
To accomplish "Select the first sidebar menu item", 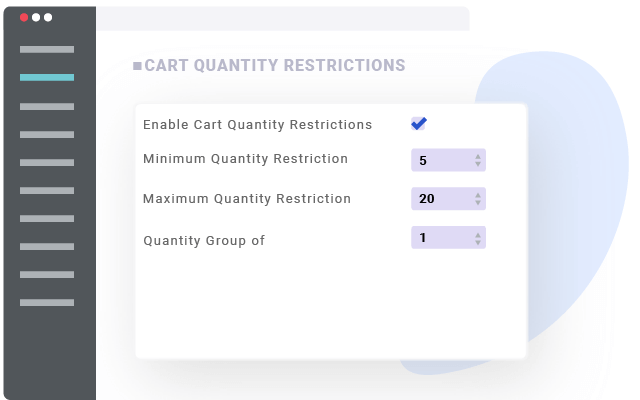I will coord(47,49).
